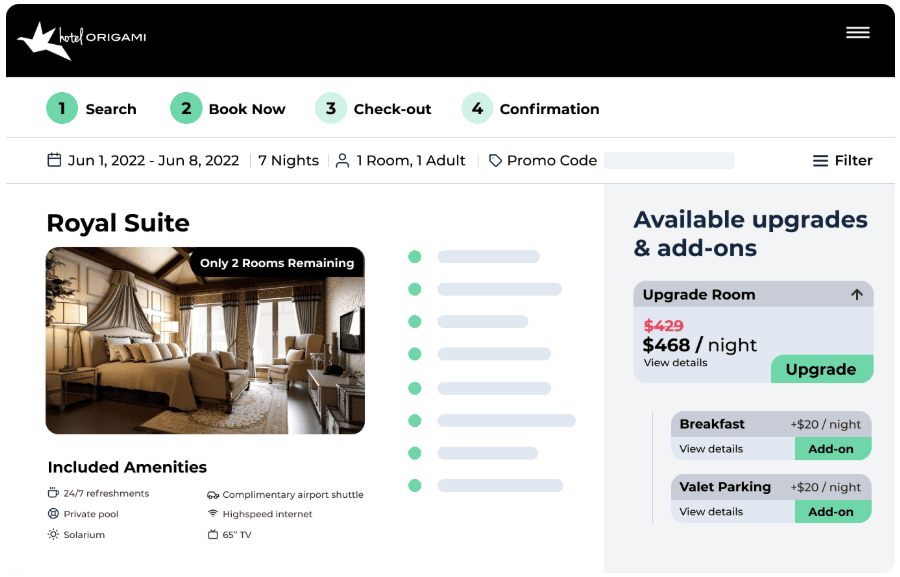Image resolution: width=900 pixels, height=577 pixels.
Task: Collapse Upgrade Room with the arrow
Action: pos(856,295)
